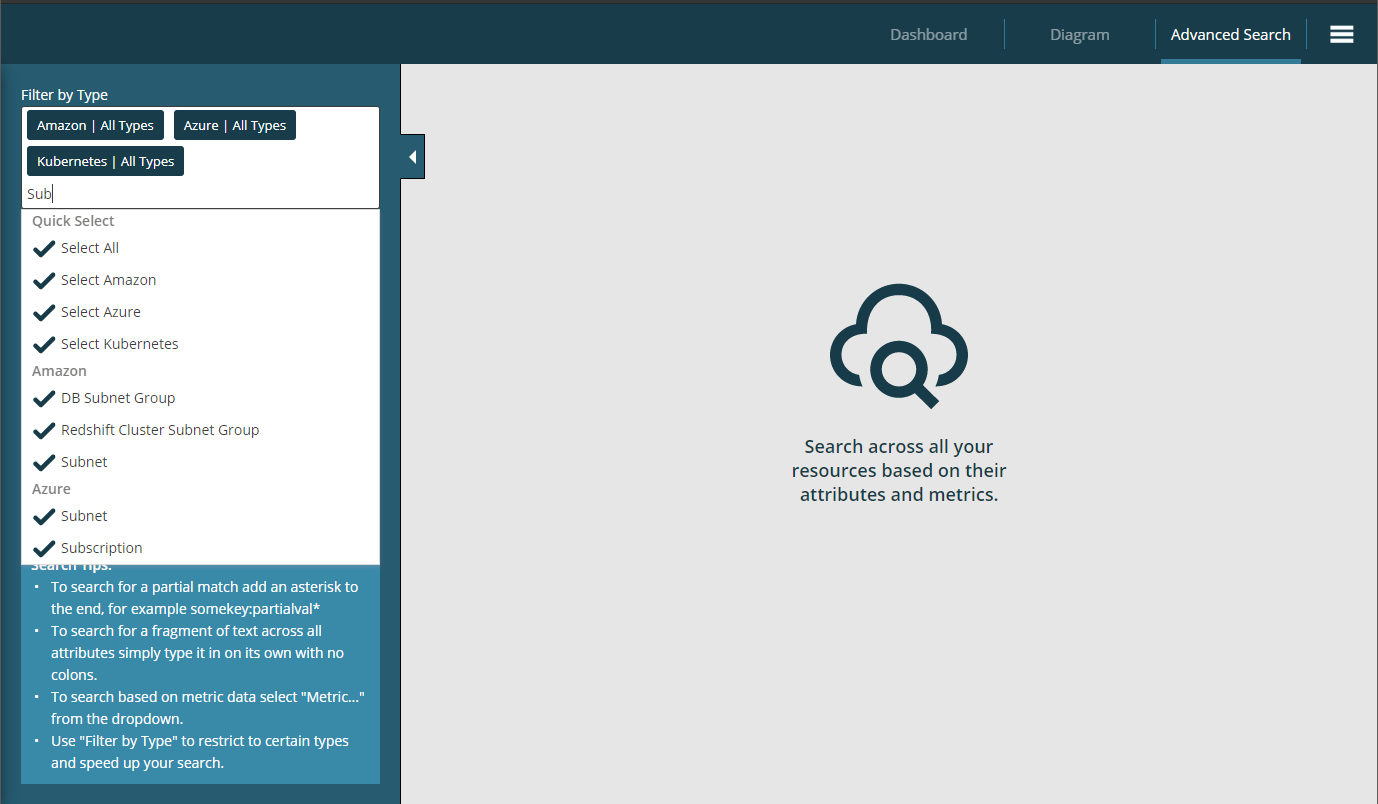Viewport: 1378px width, 804px height.
Task: Click the Kubernetes | All Types tag
Action: [105, 161]
